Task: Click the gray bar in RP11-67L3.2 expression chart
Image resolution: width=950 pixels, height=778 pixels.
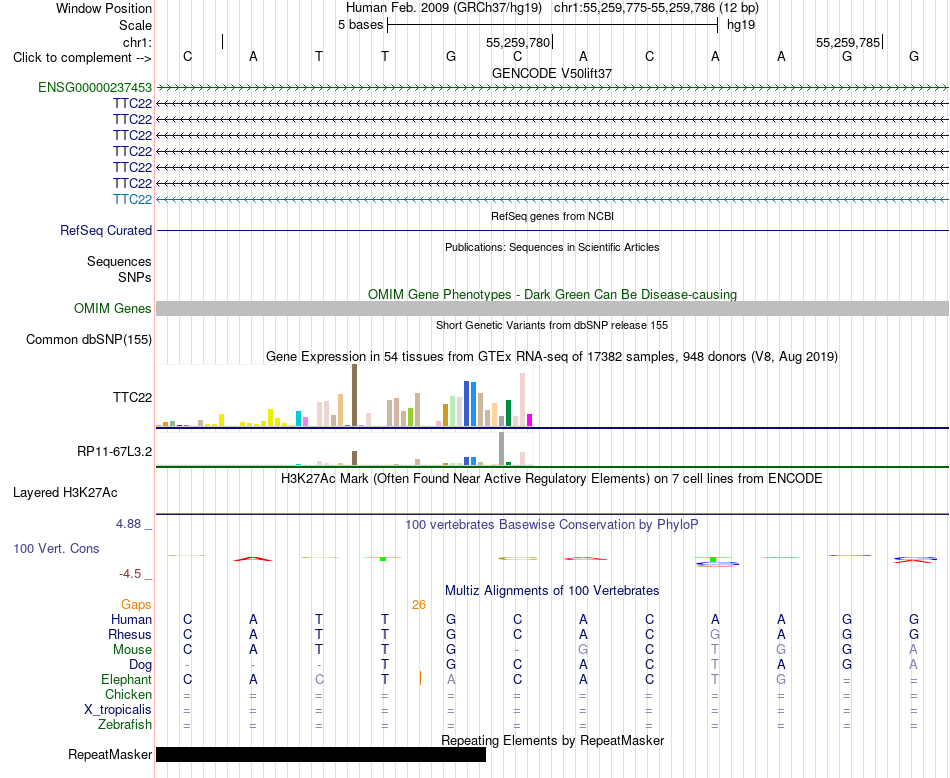Action: (x=502, y=448)
